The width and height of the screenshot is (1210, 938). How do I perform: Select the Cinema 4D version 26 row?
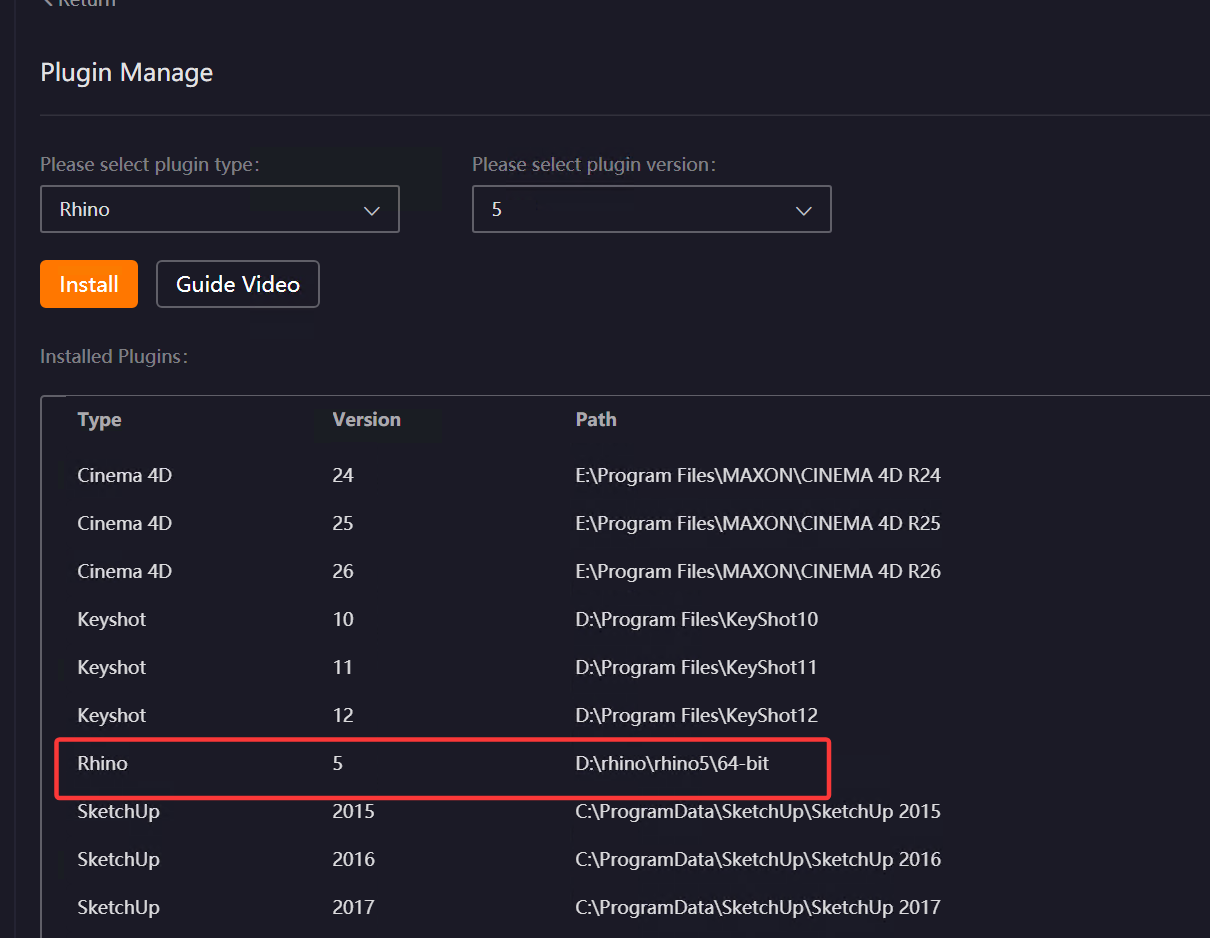[x=625, y=571]
